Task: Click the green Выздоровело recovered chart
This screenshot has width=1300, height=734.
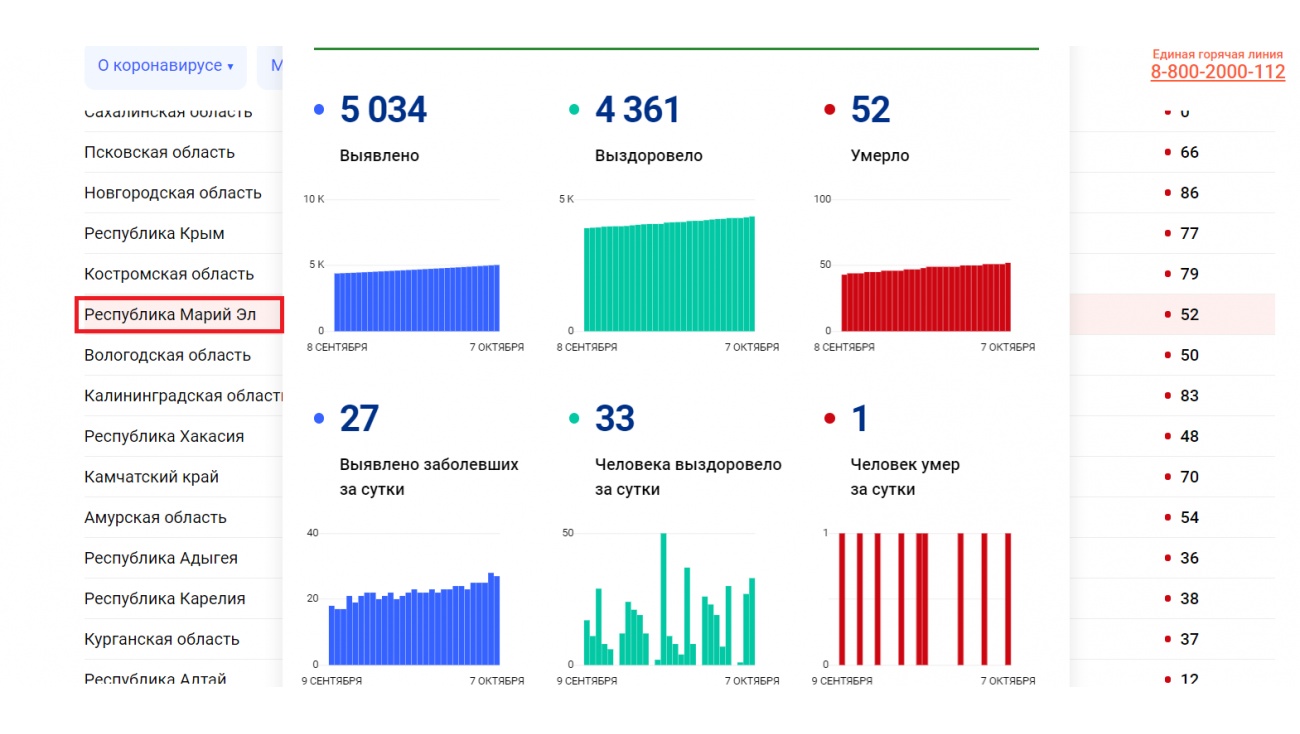Action: coord(668,275)
